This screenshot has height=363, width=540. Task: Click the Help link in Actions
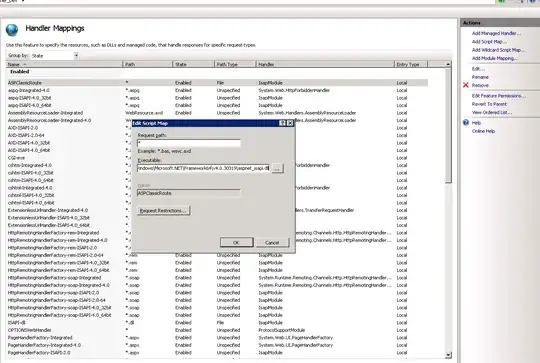(x=476, y=123)
